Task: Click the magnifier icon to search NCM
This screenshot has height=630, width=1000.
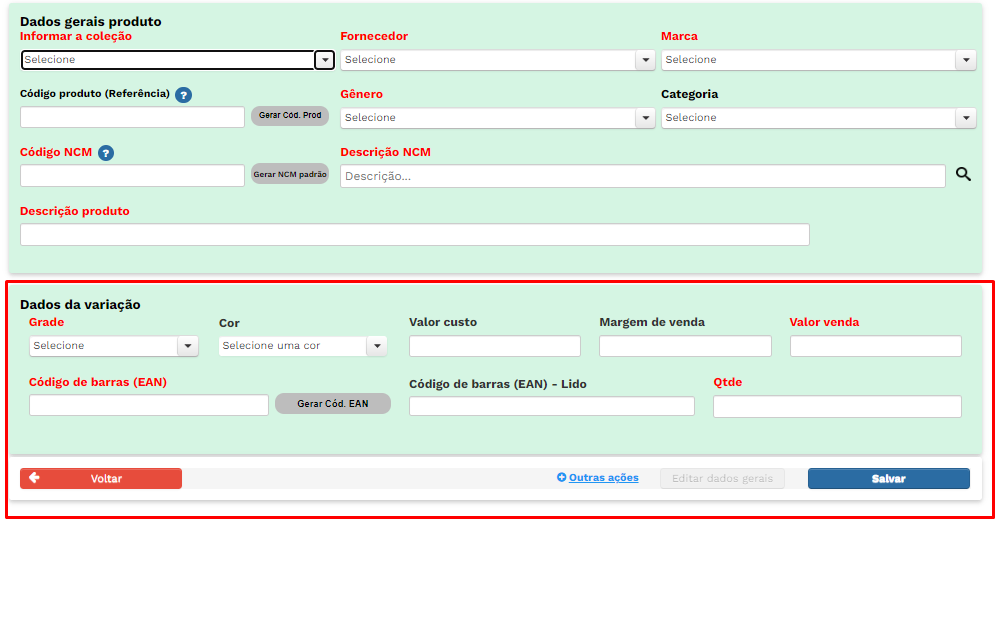Action: (x=963, y=174)
